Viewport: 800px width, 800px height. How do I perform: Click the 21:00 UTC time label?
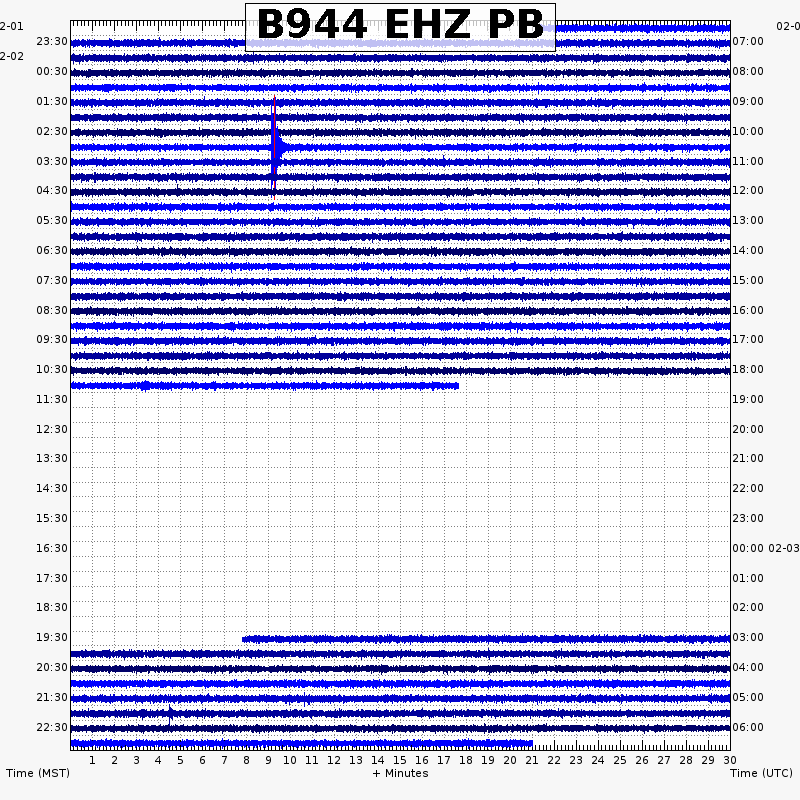click(748, 458)
